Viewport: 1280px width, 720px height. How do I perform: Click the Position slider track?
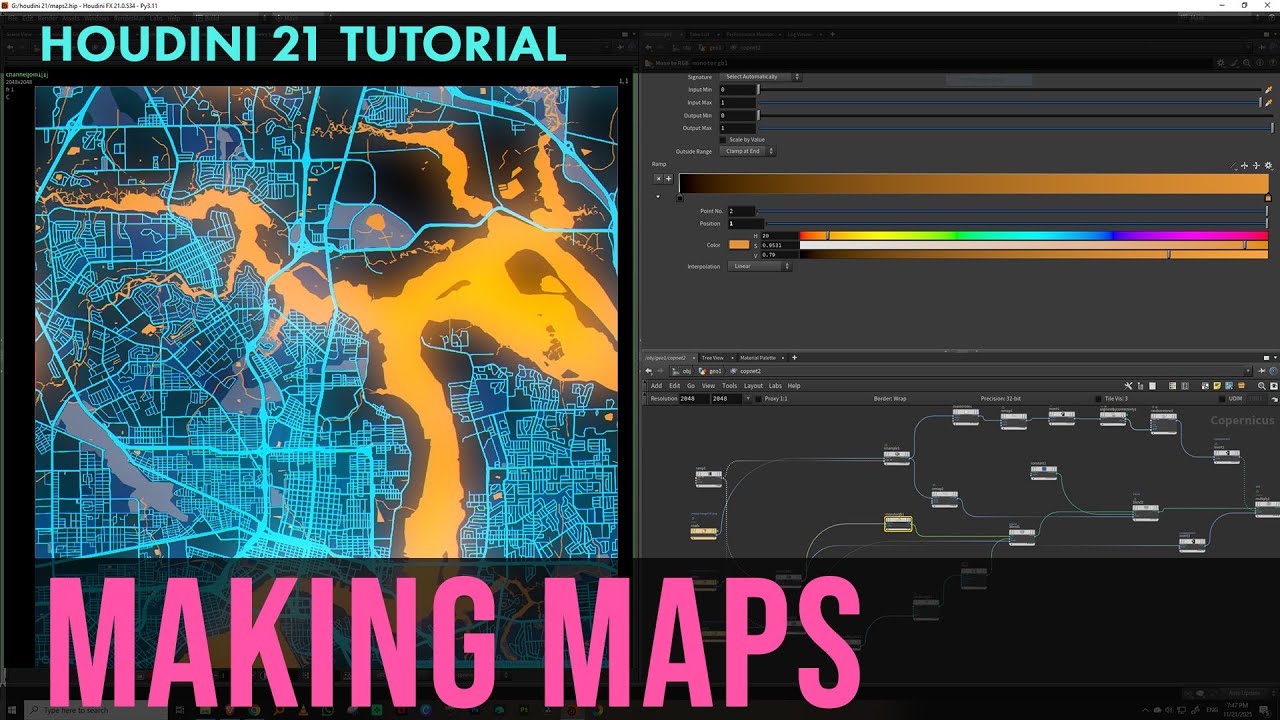point(1015,223)
